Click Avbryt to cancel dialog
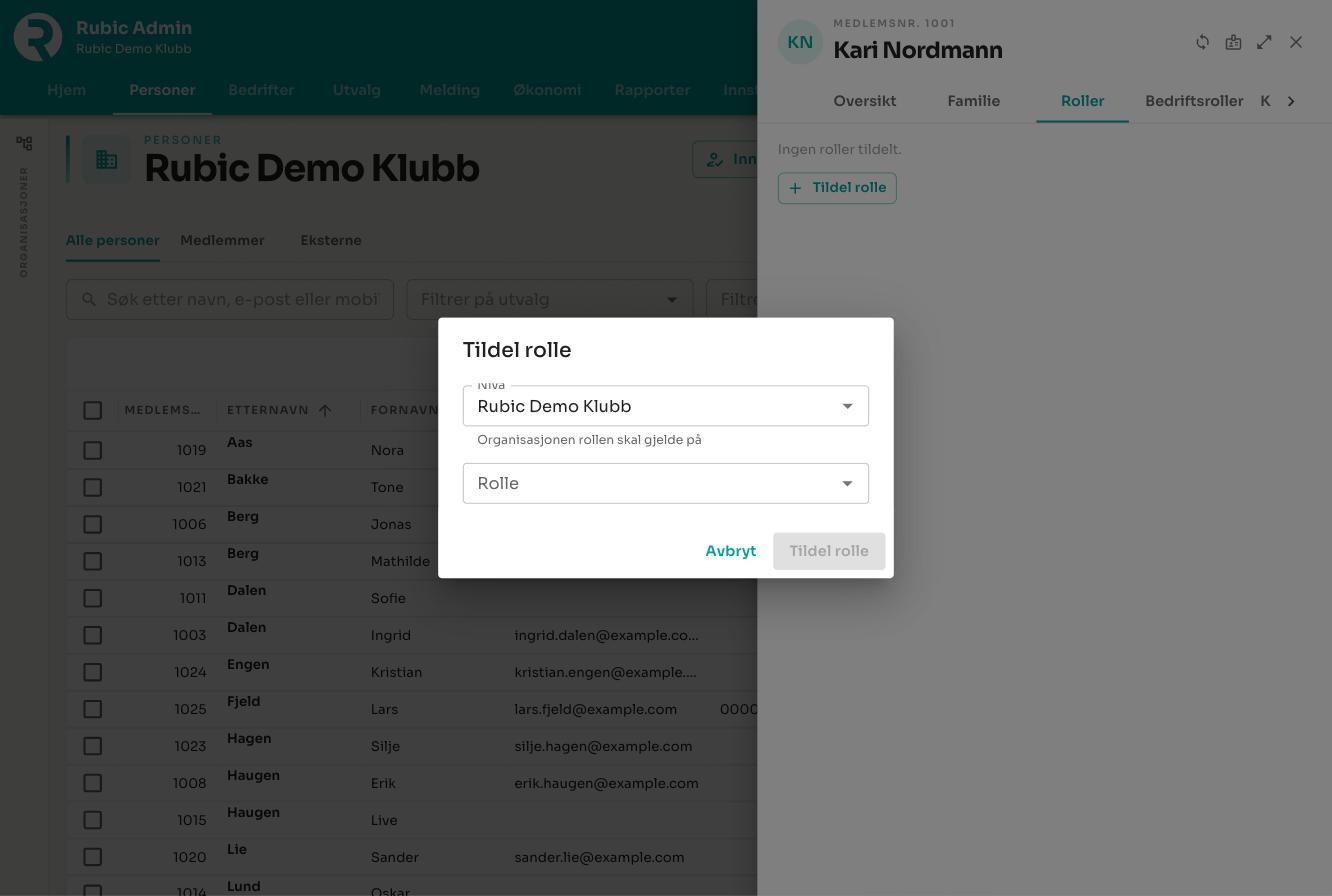 coord(731,551)
